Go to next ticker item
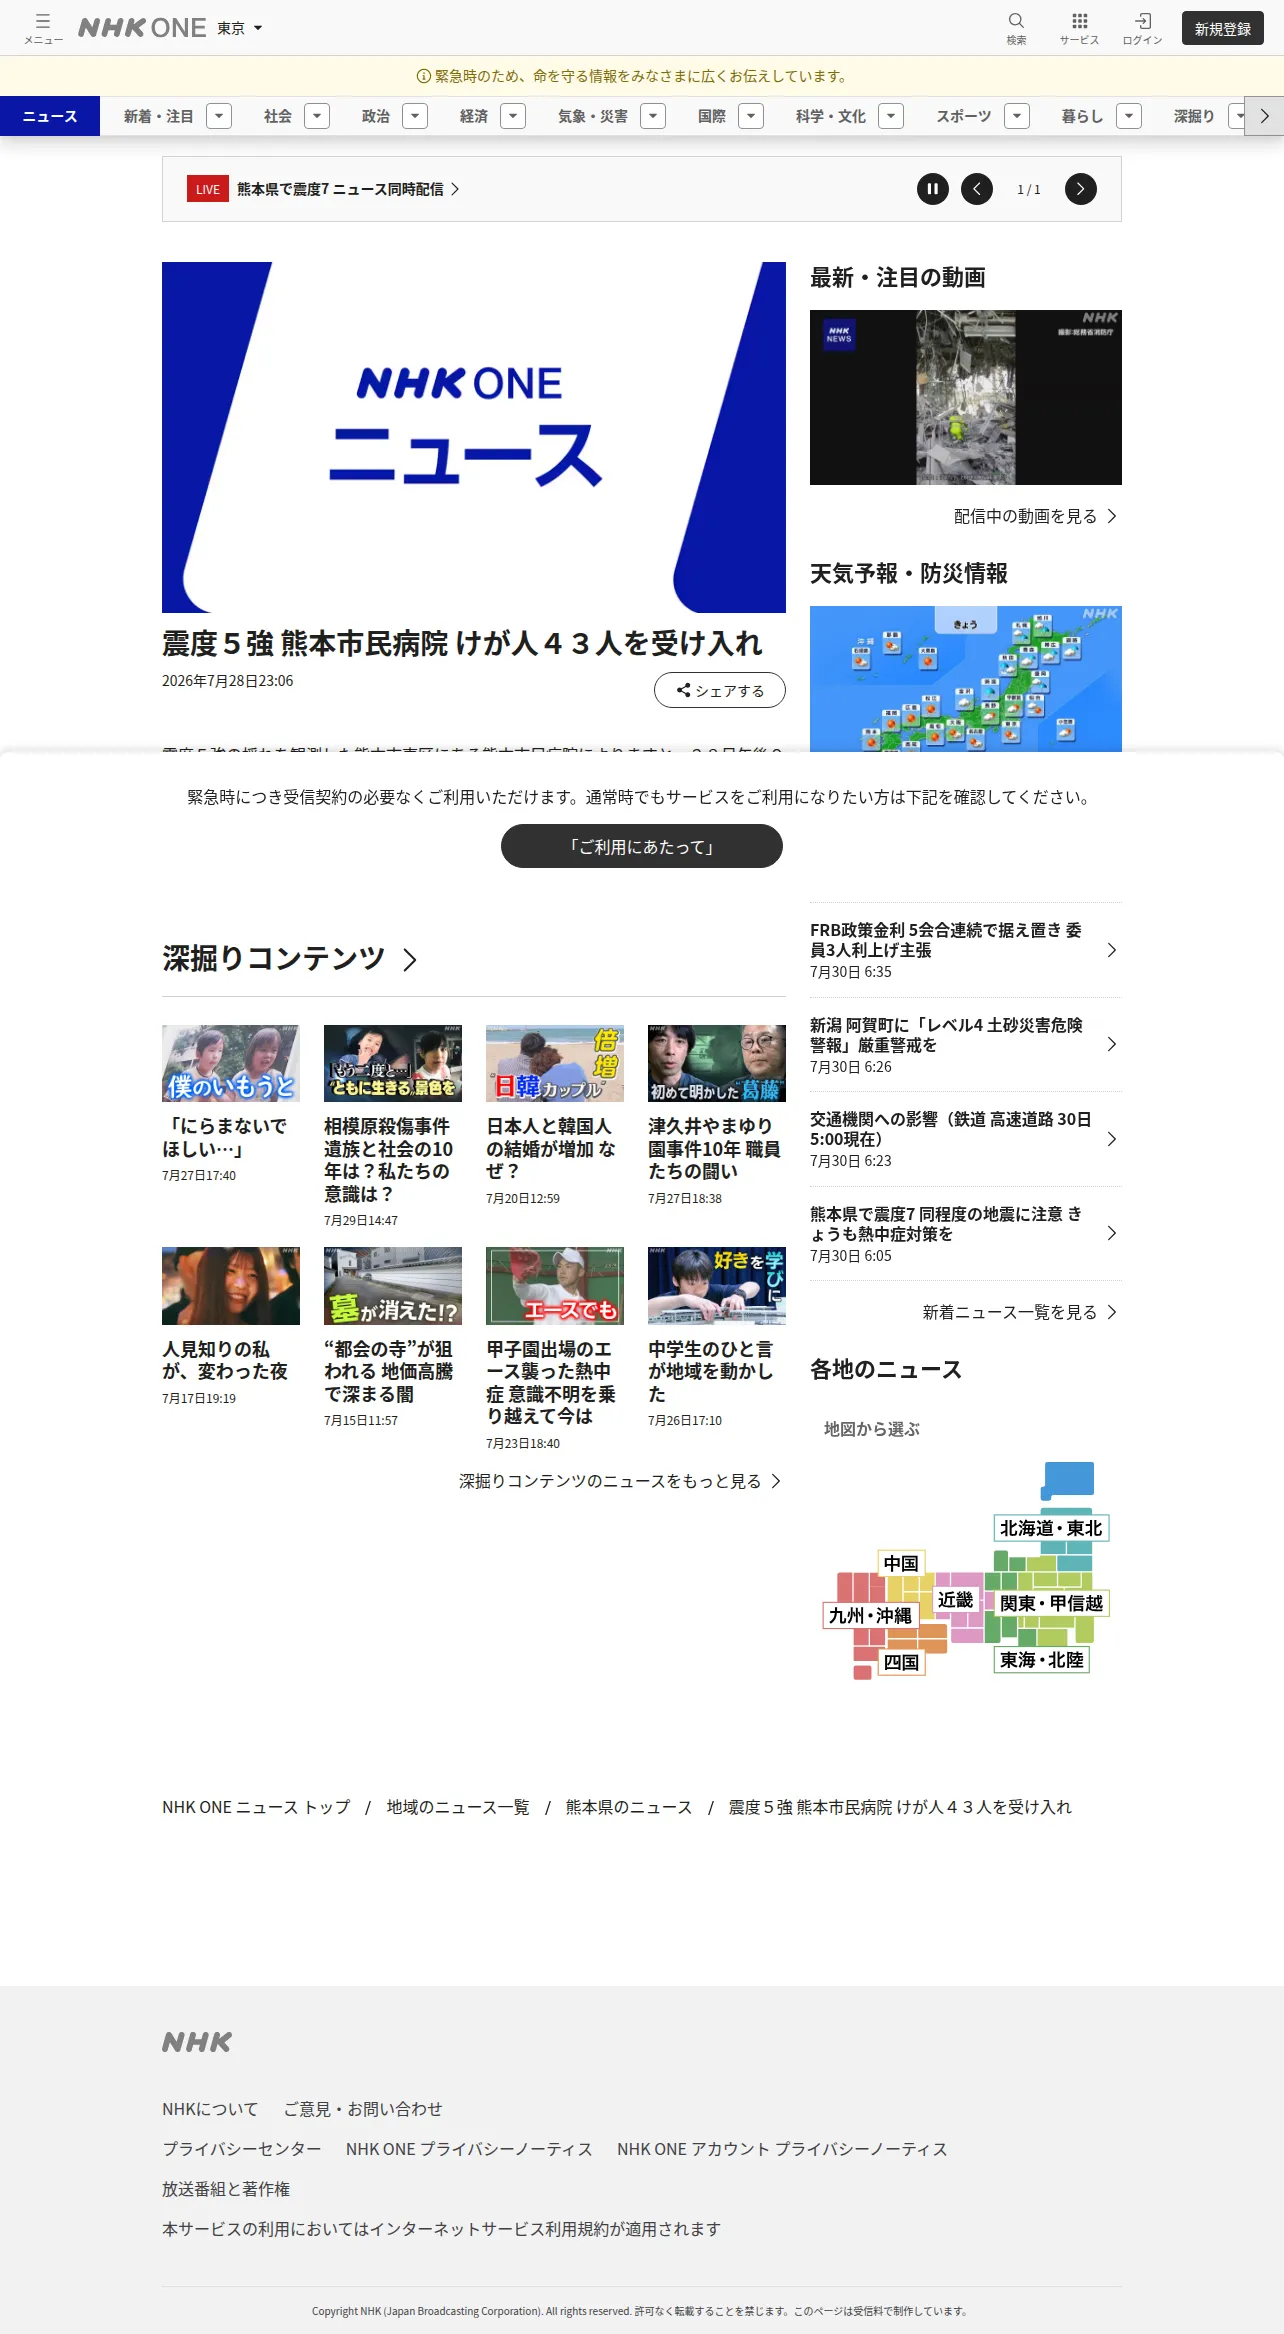This screenshot has height=2334, width=1284. pos(1081,189)
